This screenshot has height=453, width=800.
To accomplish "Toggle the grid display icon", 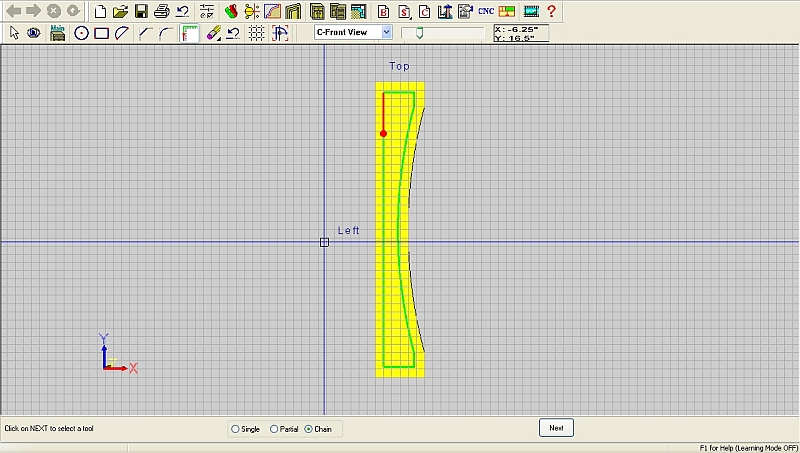I will 256,33.
